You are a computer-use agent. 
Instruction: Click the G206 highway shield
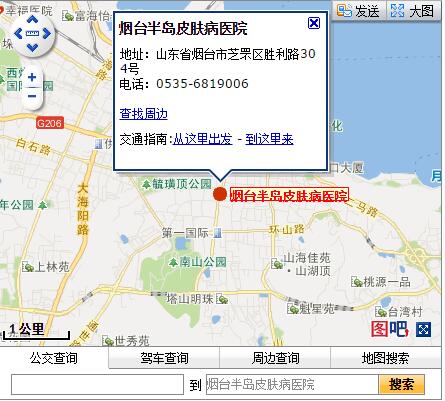[50, 123]
